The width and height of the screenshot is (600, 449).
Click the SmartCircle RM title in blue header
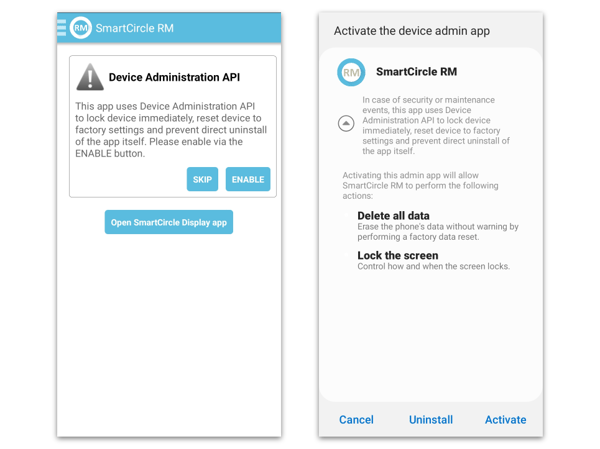[x=134, y=28]
